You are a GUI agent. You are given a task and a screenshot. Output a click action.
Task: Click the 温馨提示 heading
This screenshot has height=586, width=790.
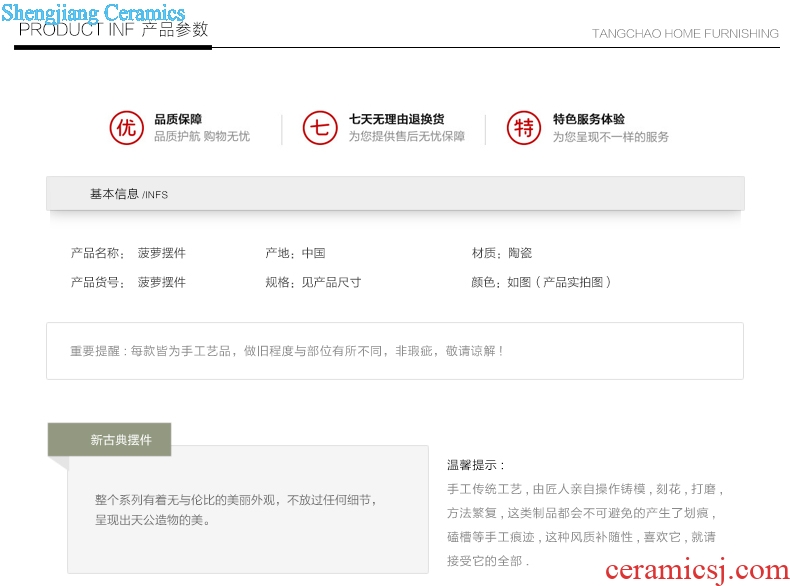point(476,465)
